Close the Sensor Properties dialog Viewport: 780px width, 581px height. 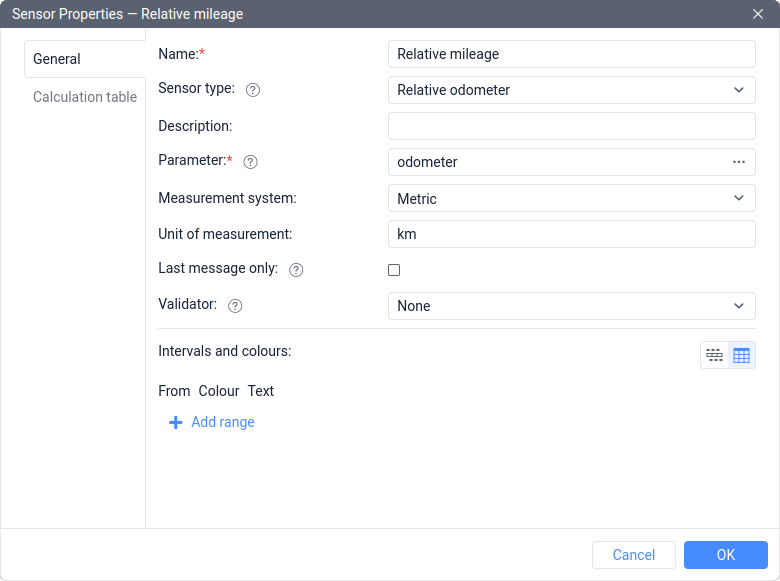click(x=758, y=14)
